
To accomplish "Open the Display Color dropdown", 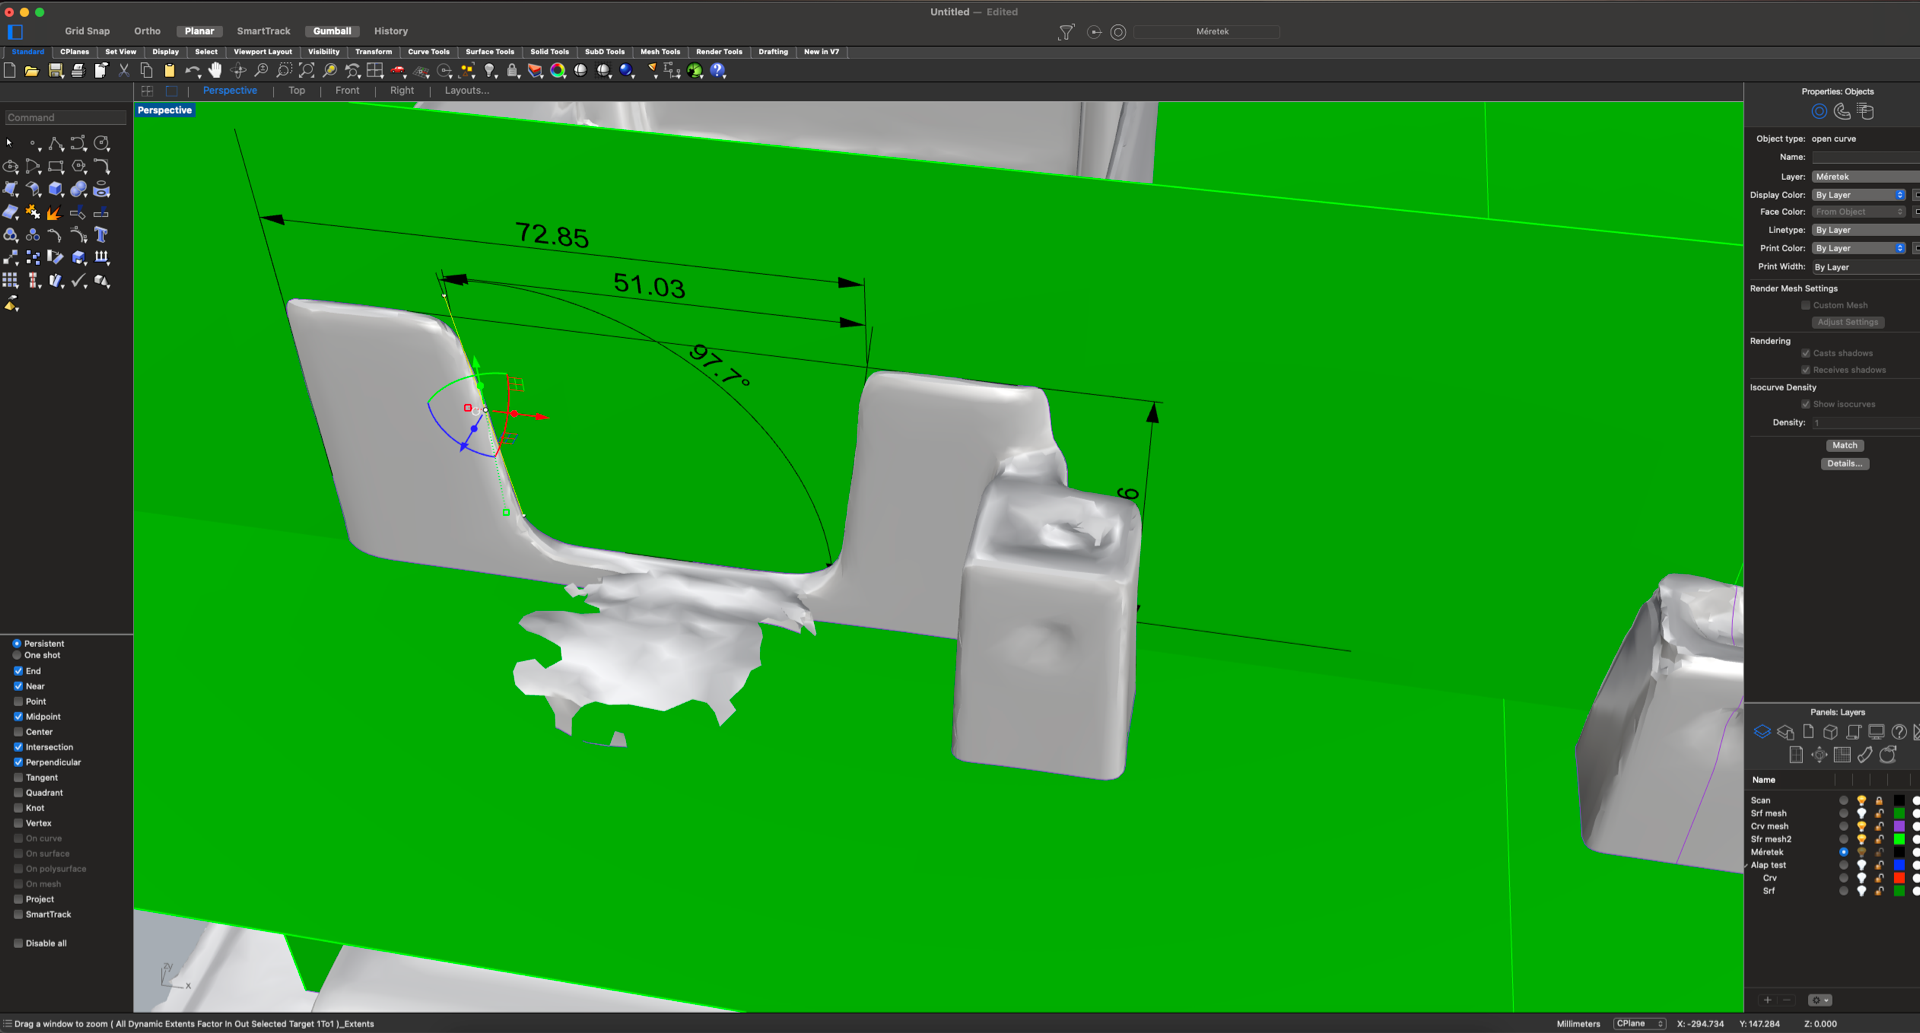I will click(1860, 195).
